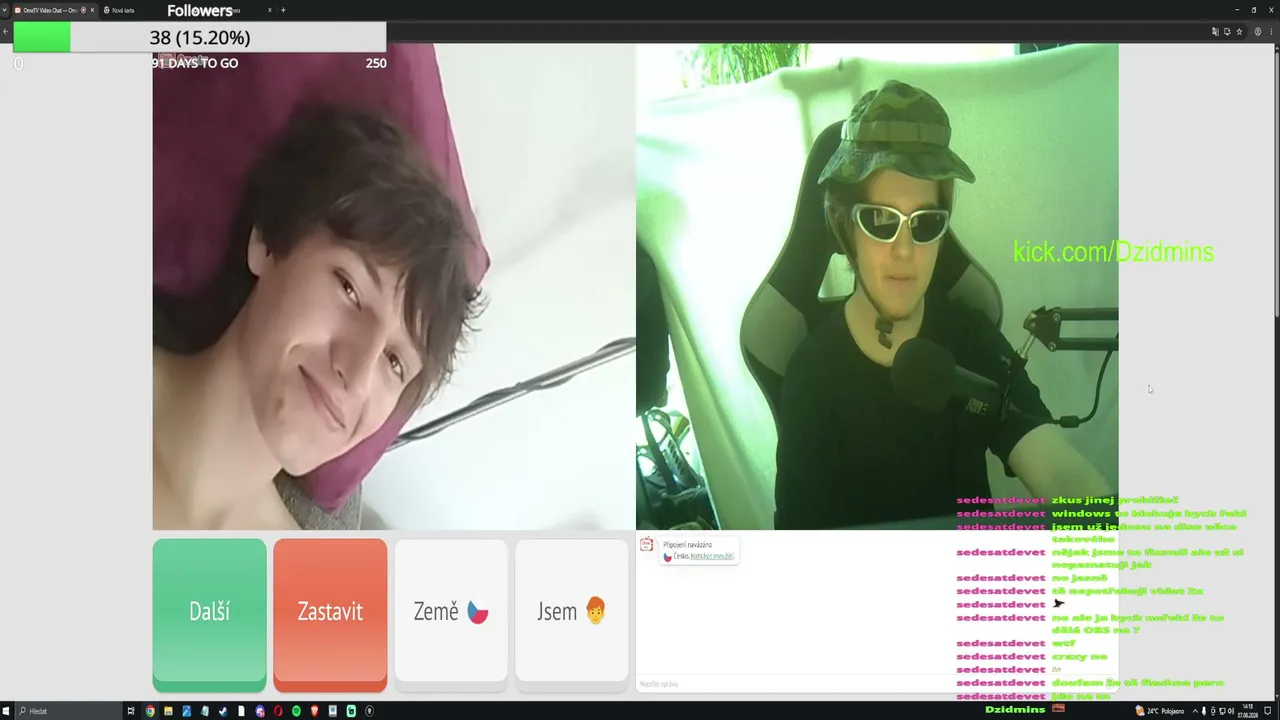Screen dimensions: 1280x720
Task: Open Opera browser from the taskbar
Action: 278,711
